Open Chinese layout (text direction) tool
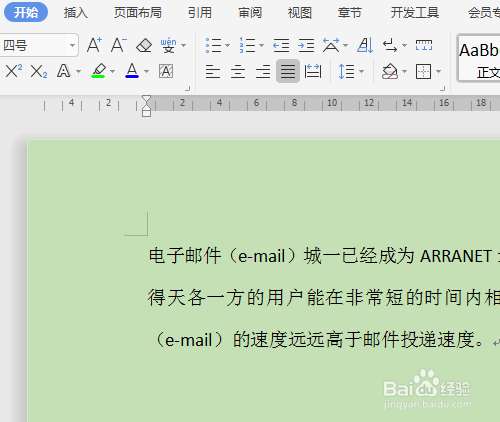The width and height of the screenshot is (500, 422). (331, 45)
